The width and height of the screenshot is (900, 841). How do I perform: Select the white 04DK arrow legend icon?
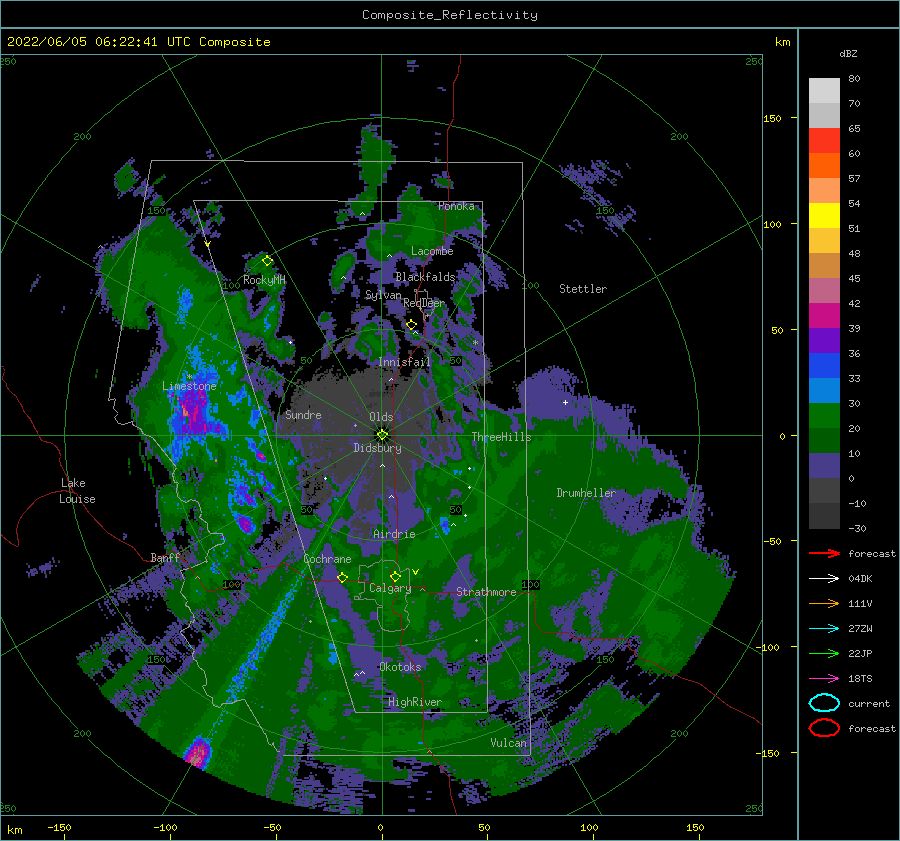point(824,578)
